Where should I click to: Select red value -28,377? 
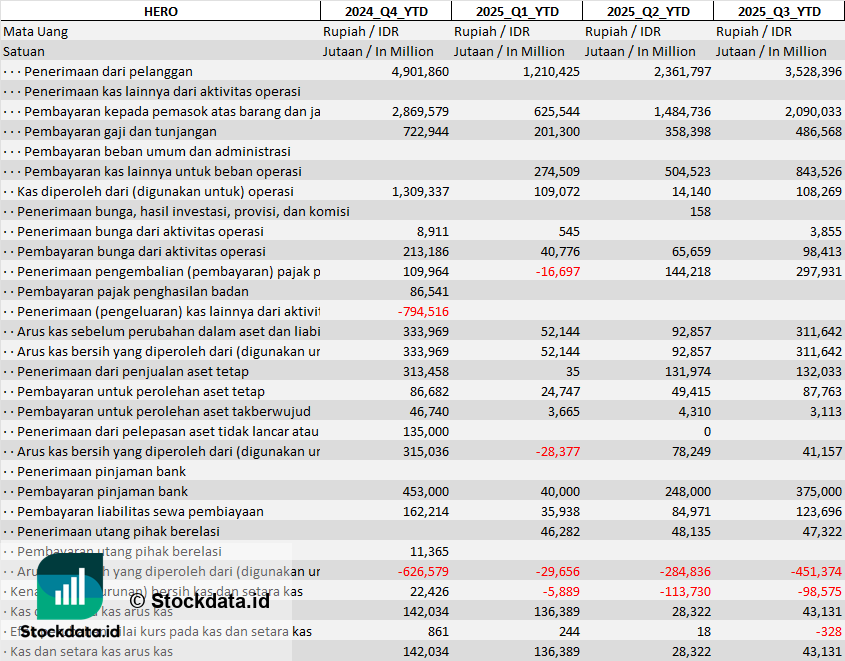(x=558, y=451)
